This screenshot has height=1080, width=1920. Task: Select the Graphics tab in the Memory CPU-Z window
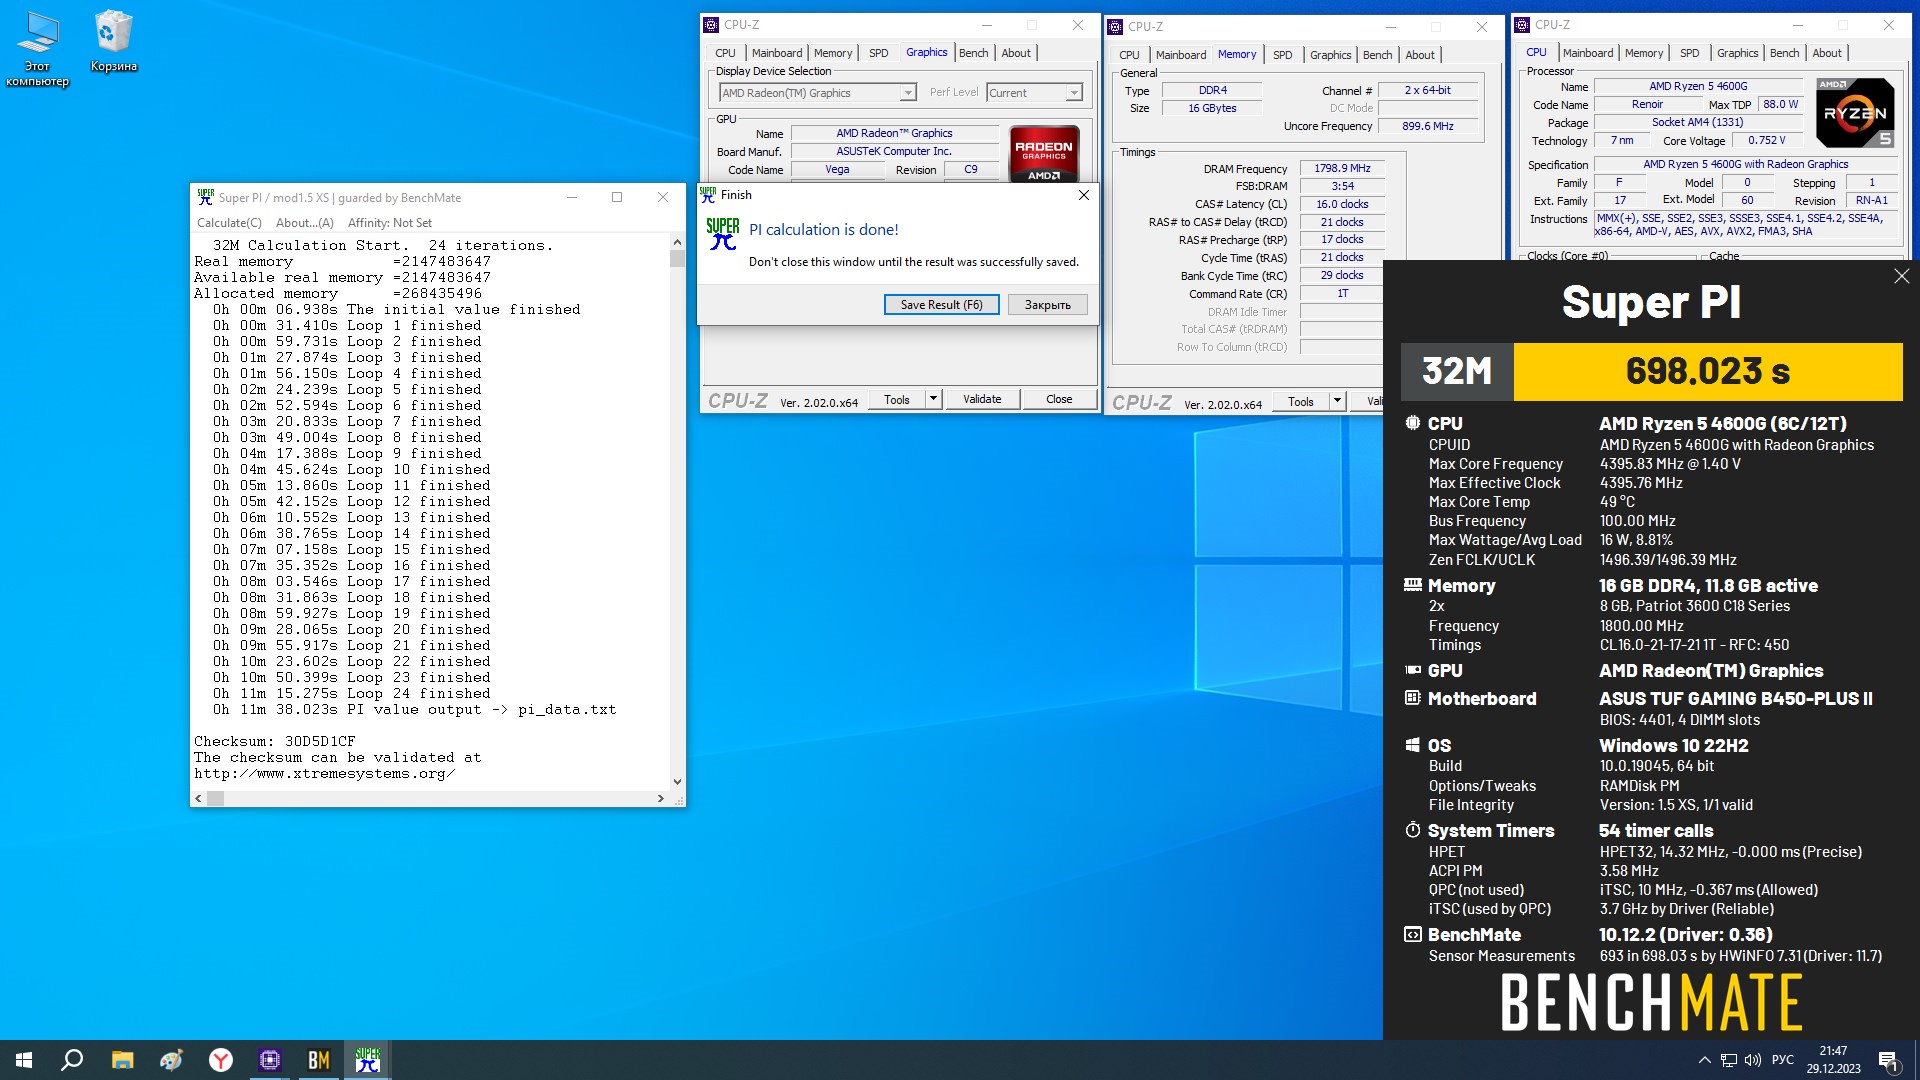click(x=1330, y=55)
